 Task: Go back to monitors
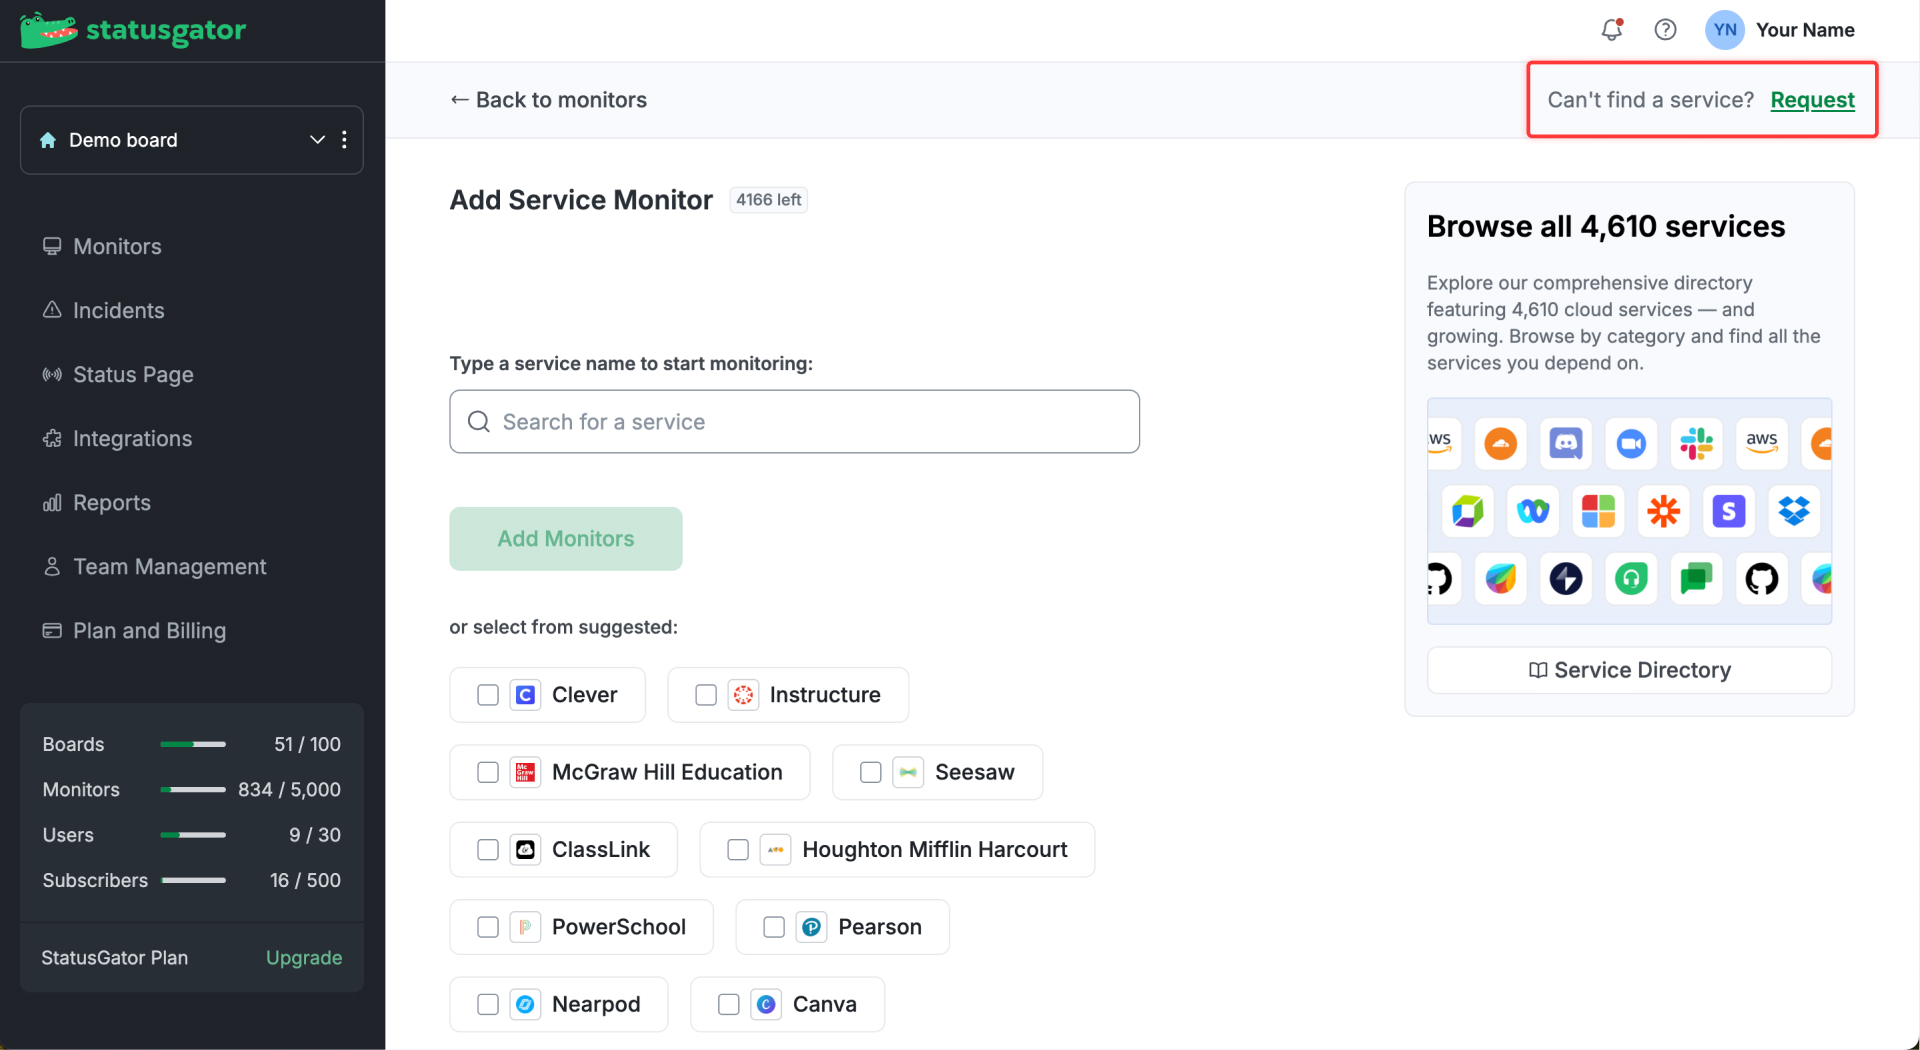click(x=548, y=100)
